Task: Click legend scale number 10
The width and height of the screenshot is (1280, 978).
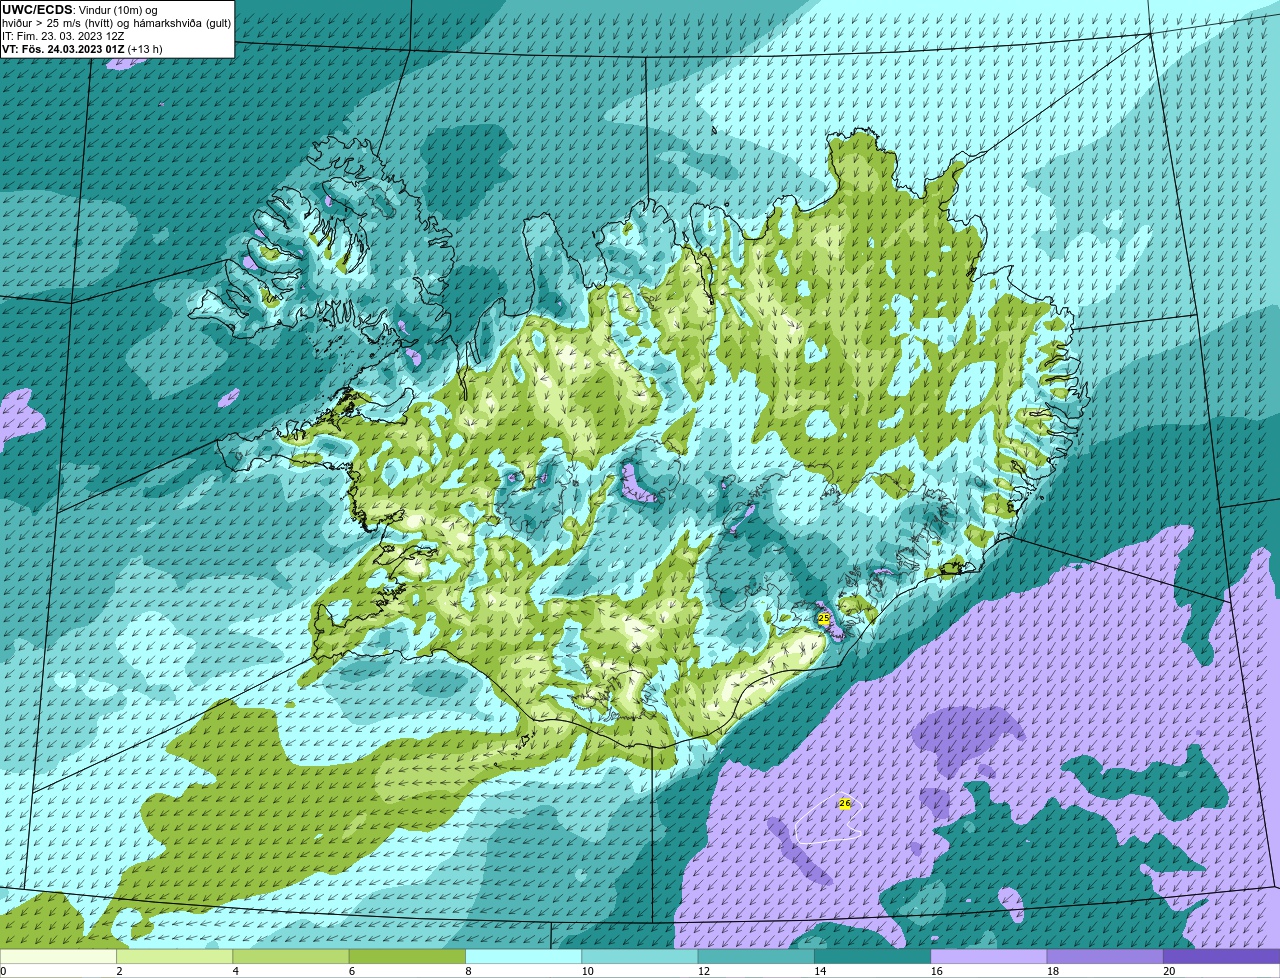Action: pyautogui.click(x=587, y=971)
